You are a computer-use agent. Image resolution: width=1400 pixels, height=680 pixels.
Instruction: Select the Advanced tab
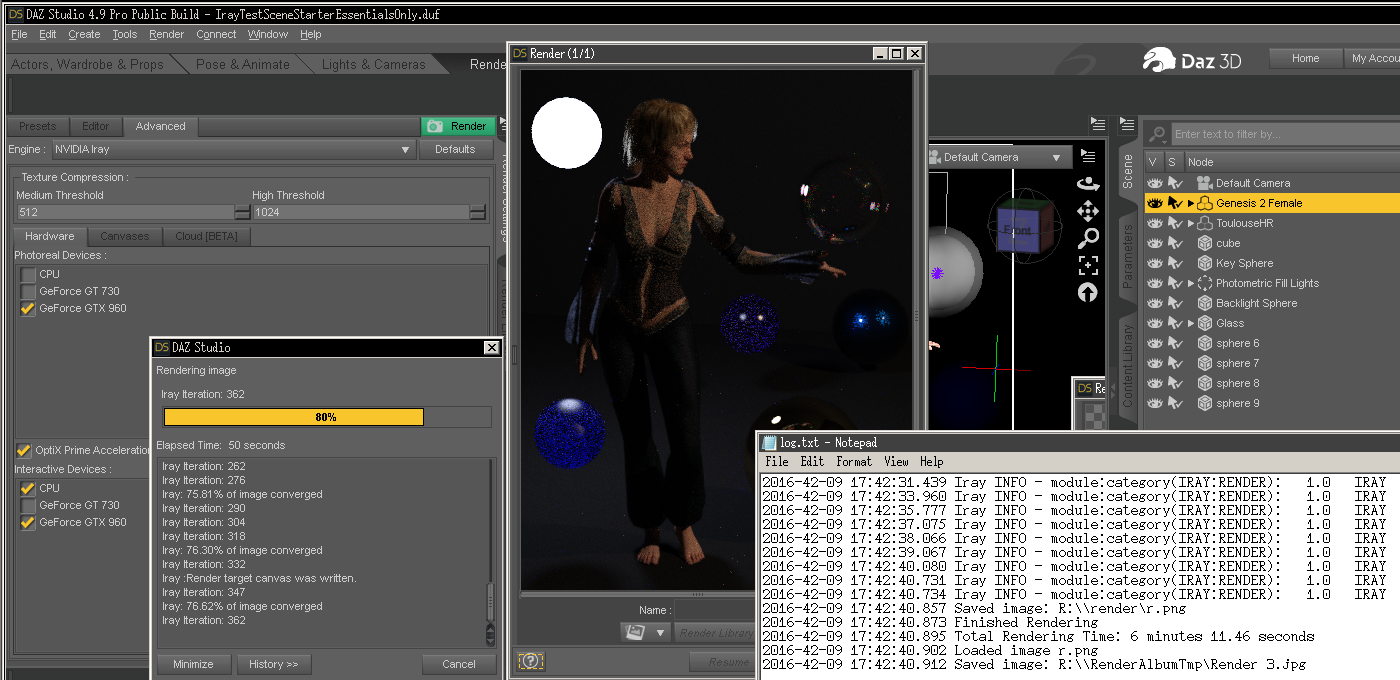[x=161, y=126]
